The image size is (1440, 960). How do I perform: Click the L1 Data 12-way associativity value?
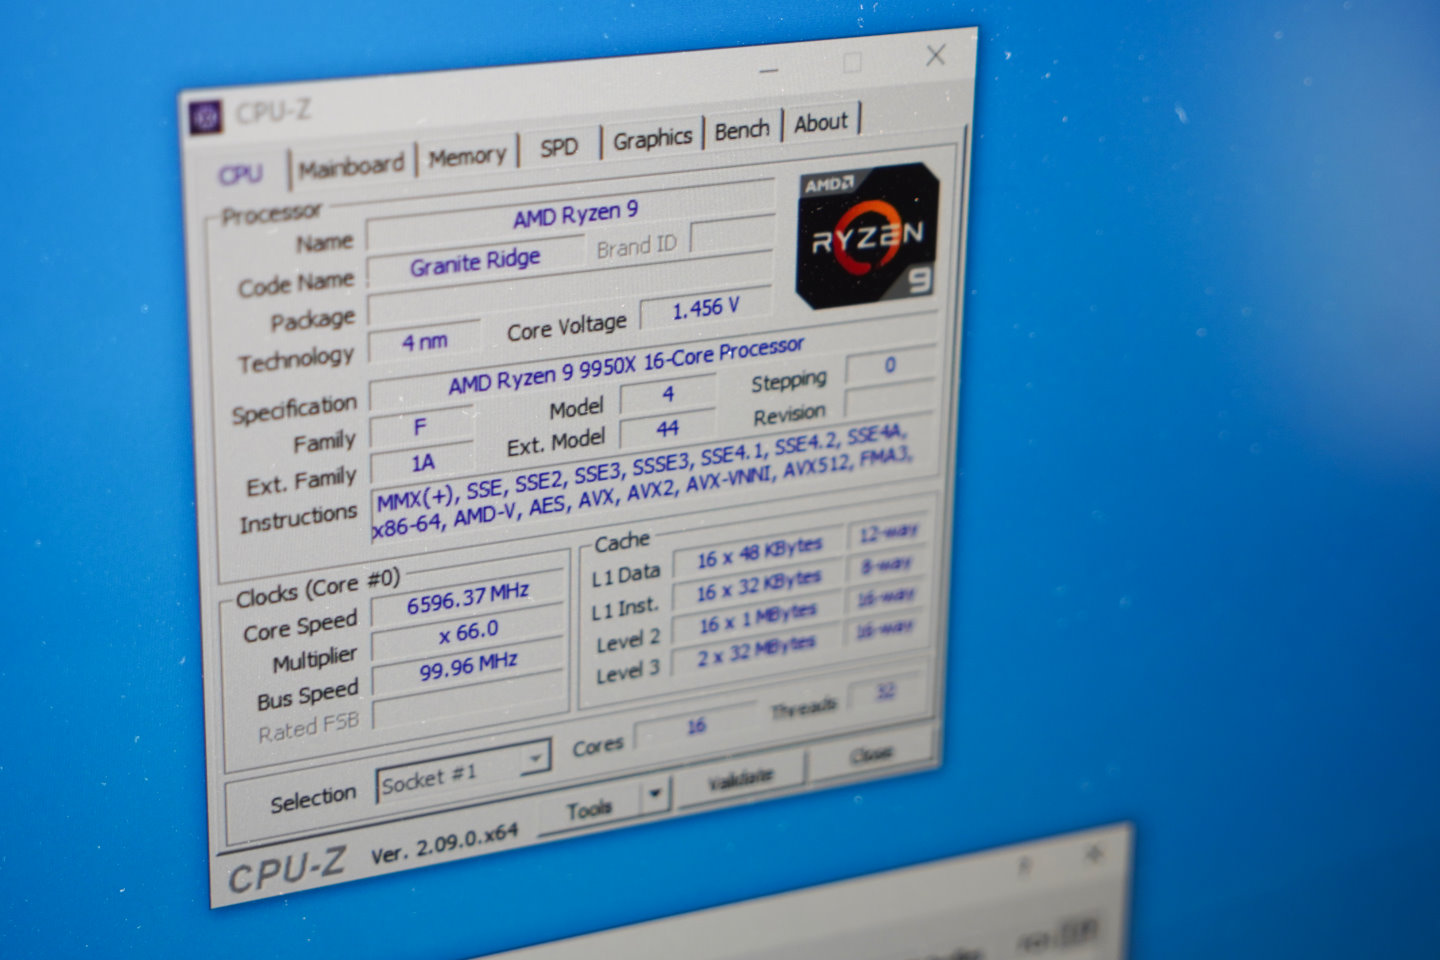(888, 532)
